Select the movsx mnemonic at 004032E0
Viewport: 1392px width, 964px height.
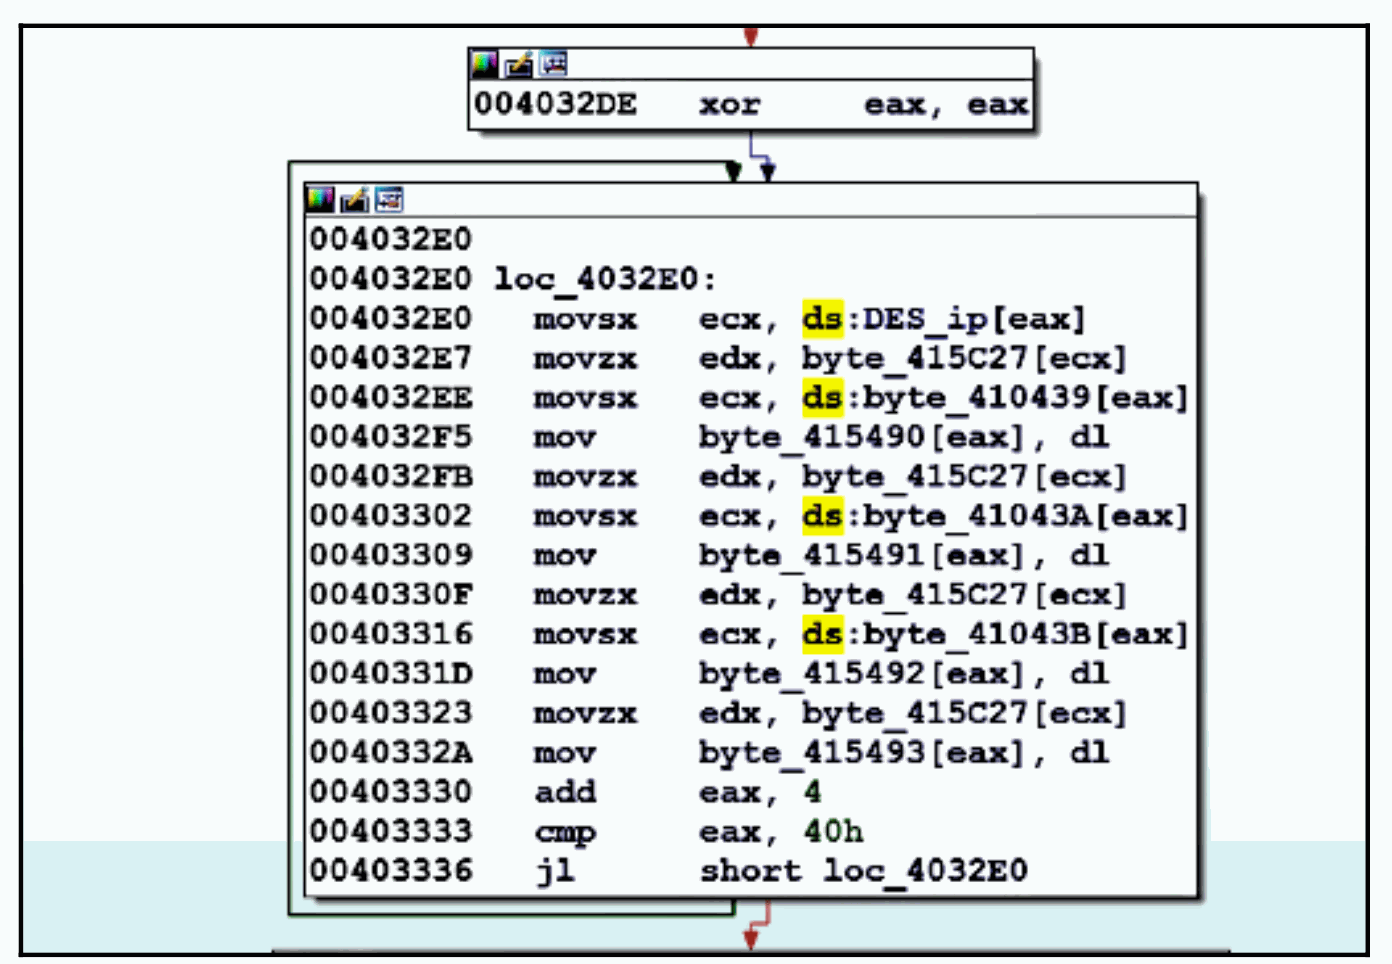[585, 319]
